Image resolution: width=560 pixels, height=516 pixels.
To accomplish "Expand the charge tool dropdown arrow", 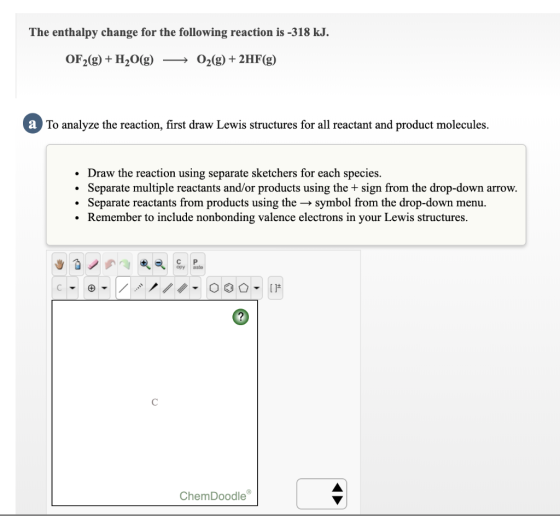I will [x=104, y=288].
